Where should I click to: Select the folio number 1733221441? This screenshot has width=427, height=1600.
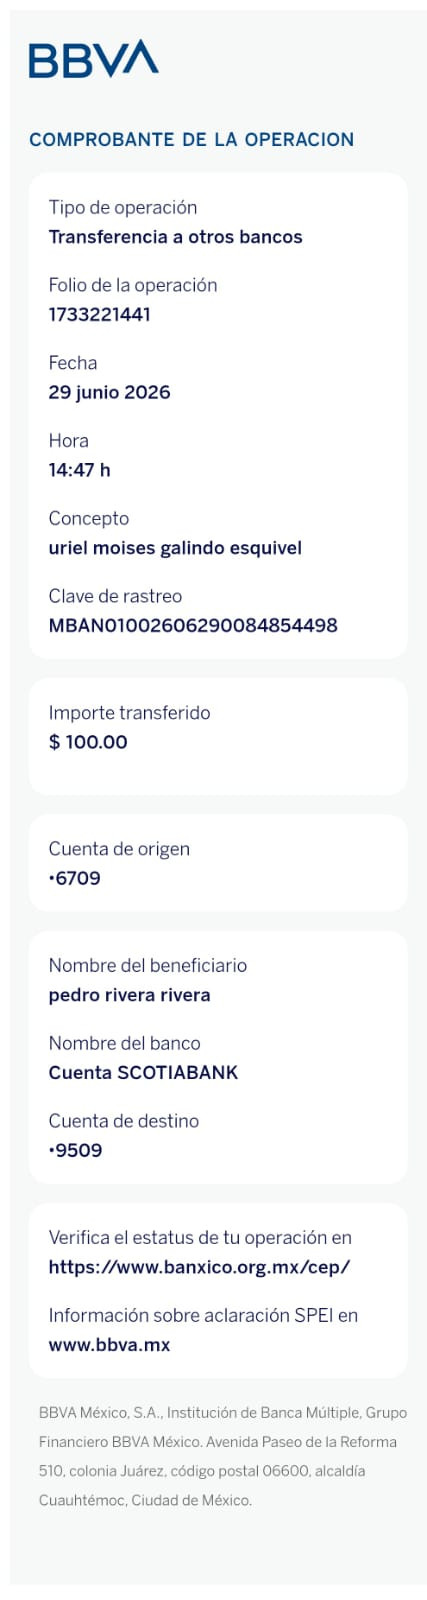click(x=99, y=314)
